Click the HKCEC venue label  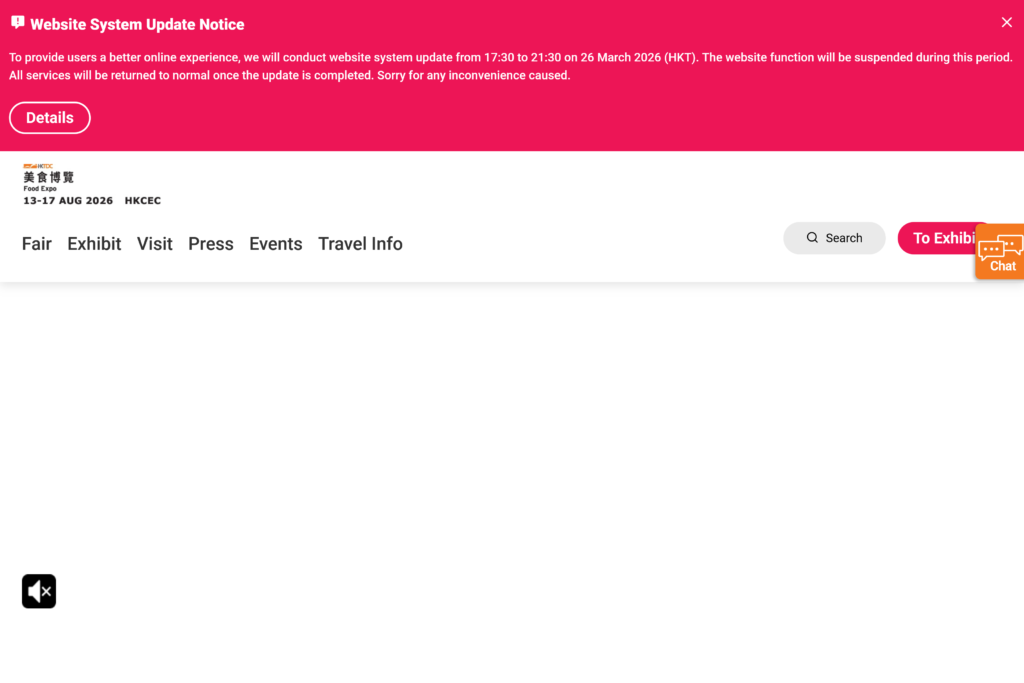point(142,201)
